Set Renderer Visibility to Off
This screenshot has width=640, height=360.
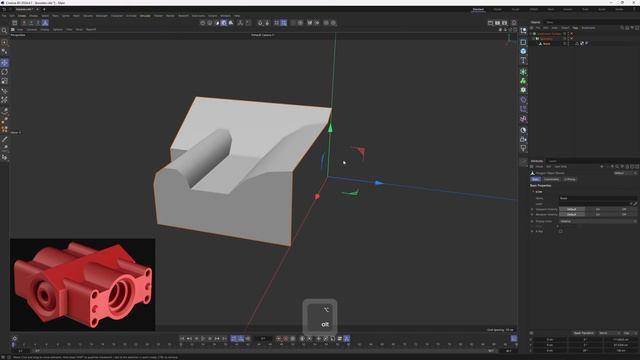[624, 214]
